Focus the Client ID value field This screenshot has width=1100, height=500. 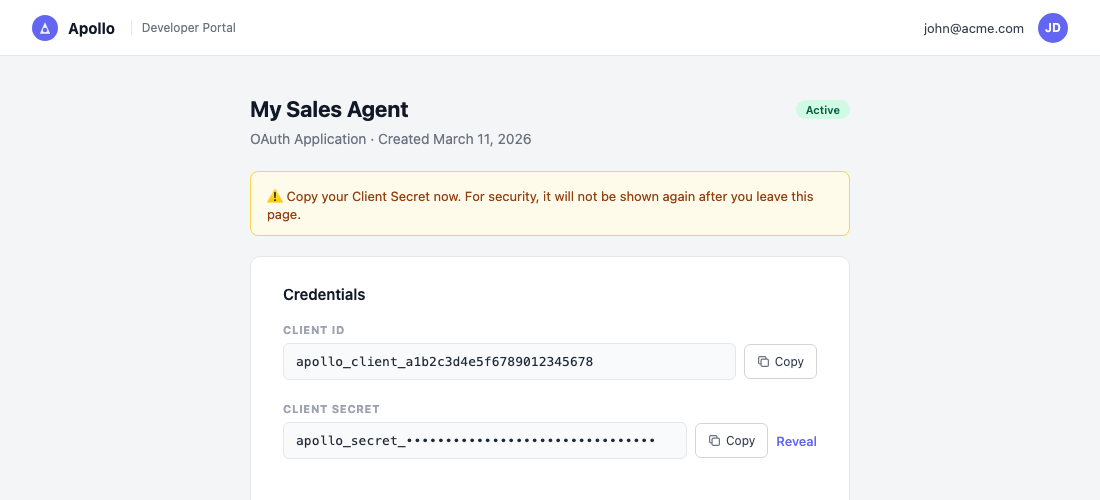click(x=509, y=362)
